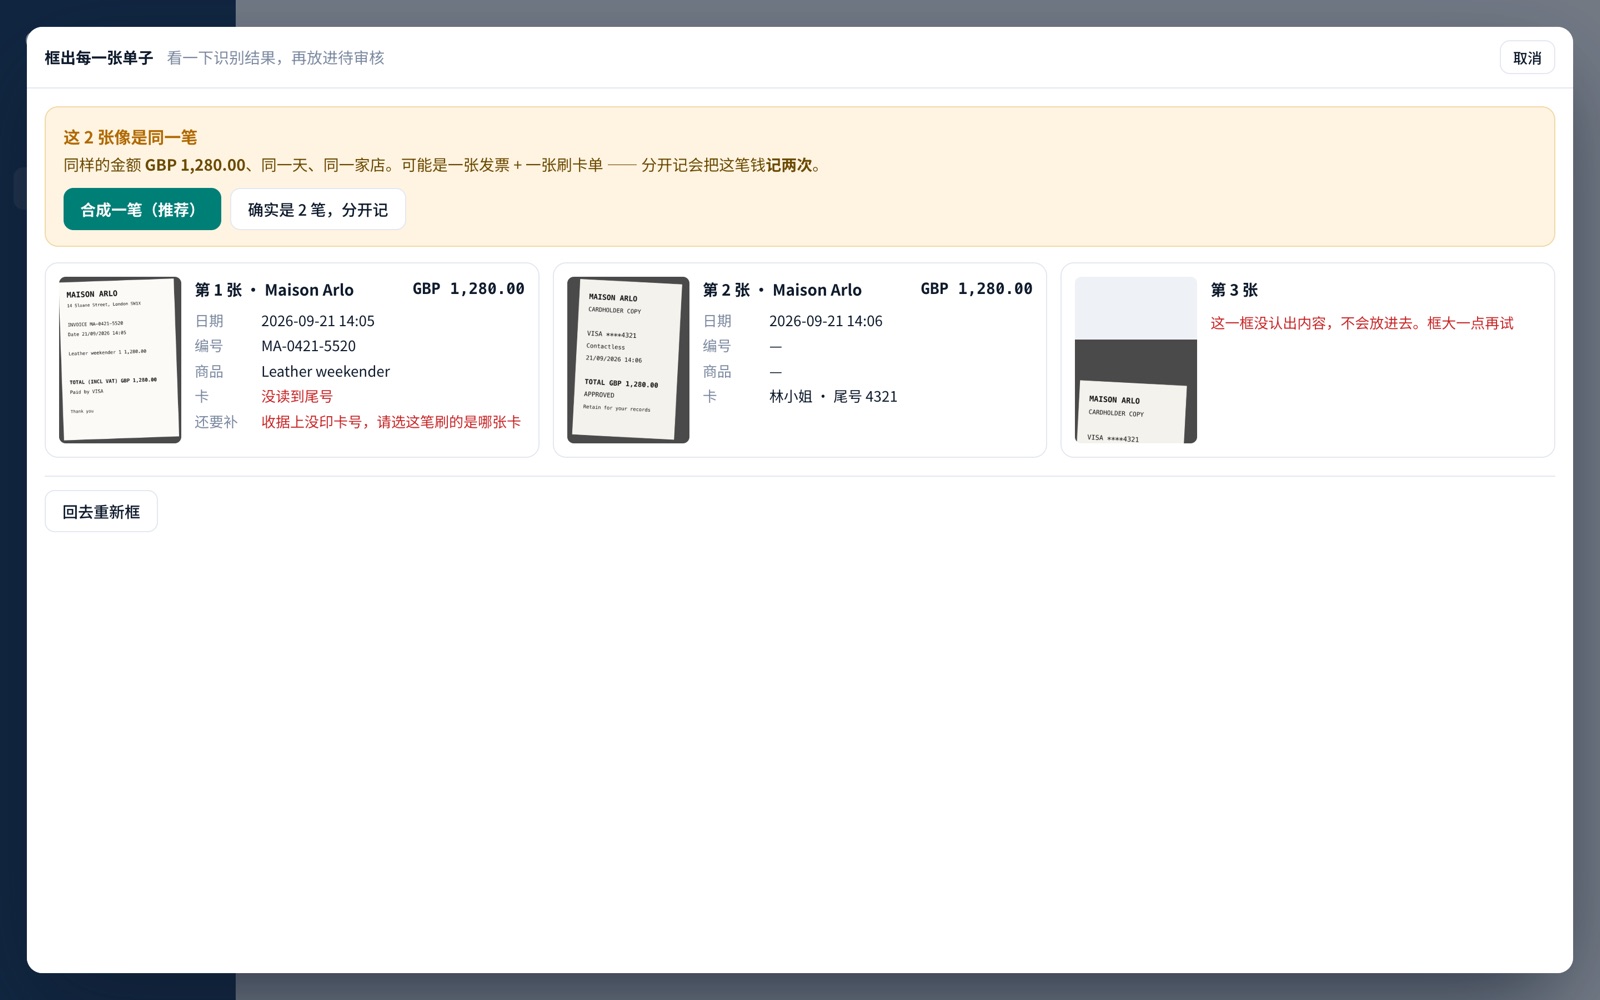
Task: Click 收据上没印卡号 prompt to choose card
Action: coord(391,422)
